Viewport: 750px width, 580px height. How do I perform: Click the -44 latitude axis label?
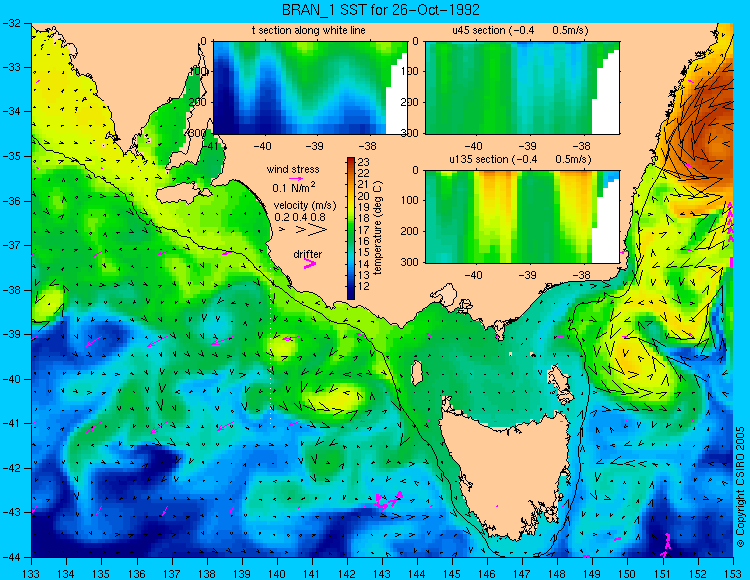coord(12,557)
